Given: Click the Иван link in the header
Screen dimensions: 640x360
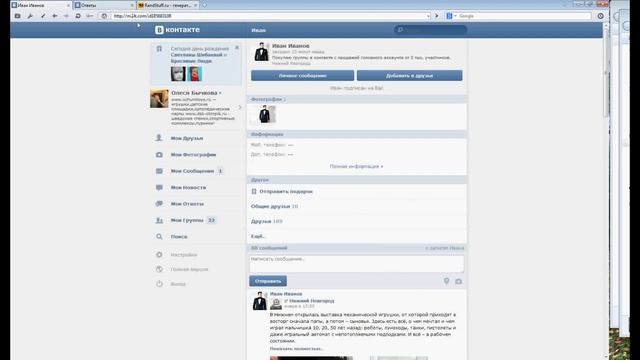Looking at the screenshot, I should pyautogui.click(x=258, y=30).
